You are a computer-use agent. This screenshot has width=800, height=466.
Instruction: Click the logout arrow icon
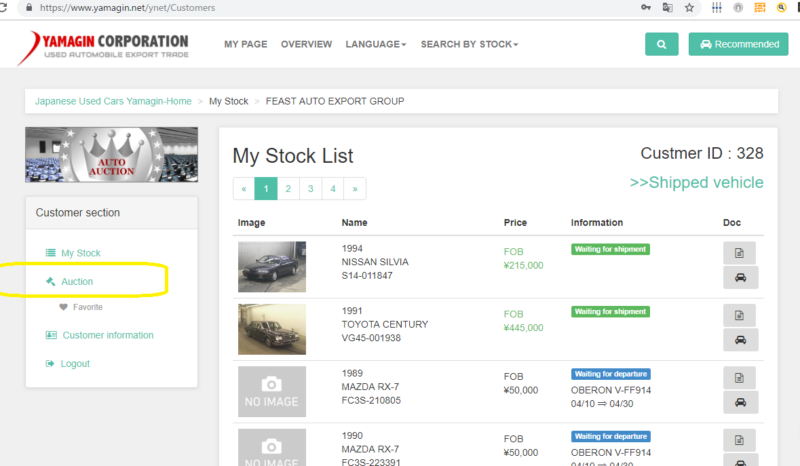pyautogui.click(x=50, y=363)
